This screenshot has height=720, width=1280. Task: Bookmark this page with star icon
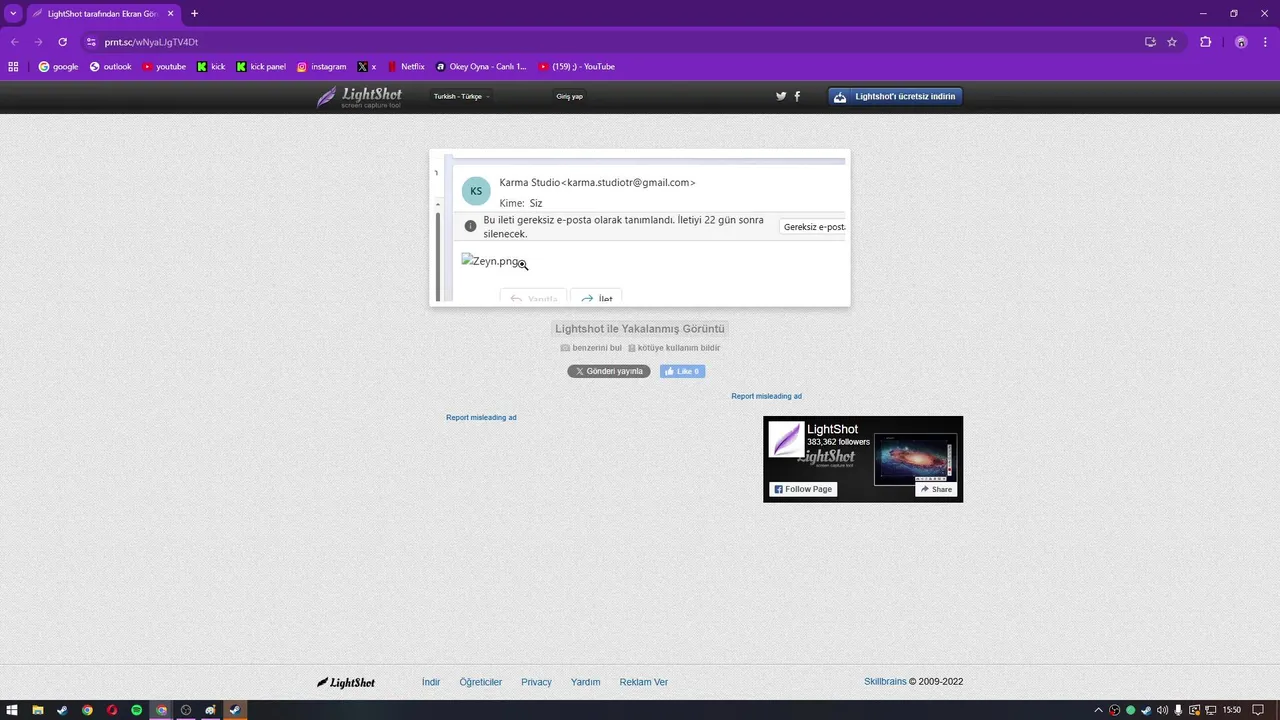(x=1172, y=42)
